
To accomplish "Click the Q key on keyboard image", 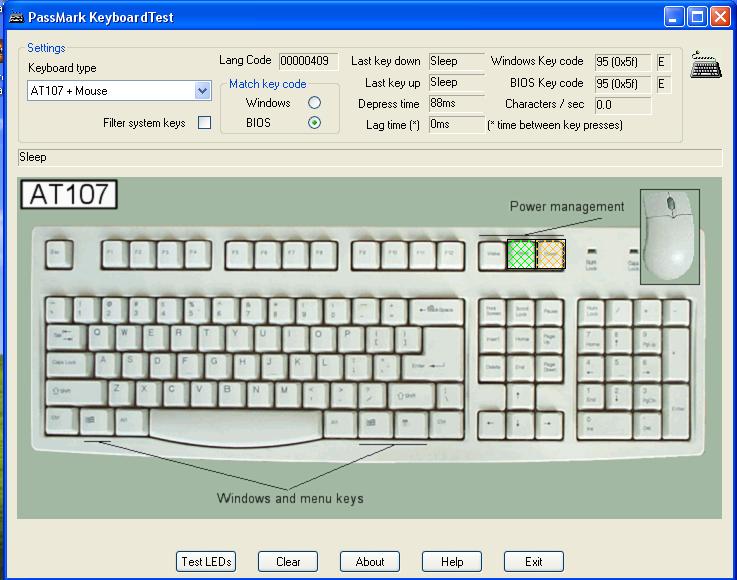I will [102, 338].
